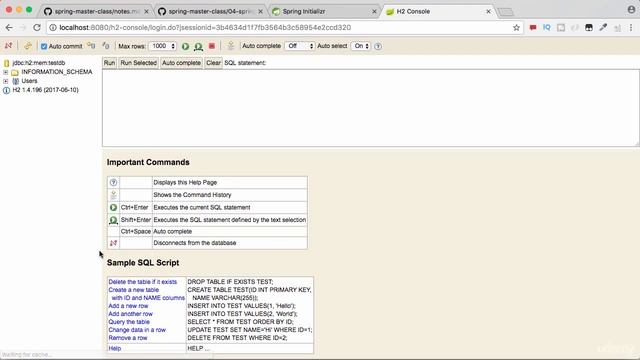
Task: Click the Clear button
Action: point(213,63)
